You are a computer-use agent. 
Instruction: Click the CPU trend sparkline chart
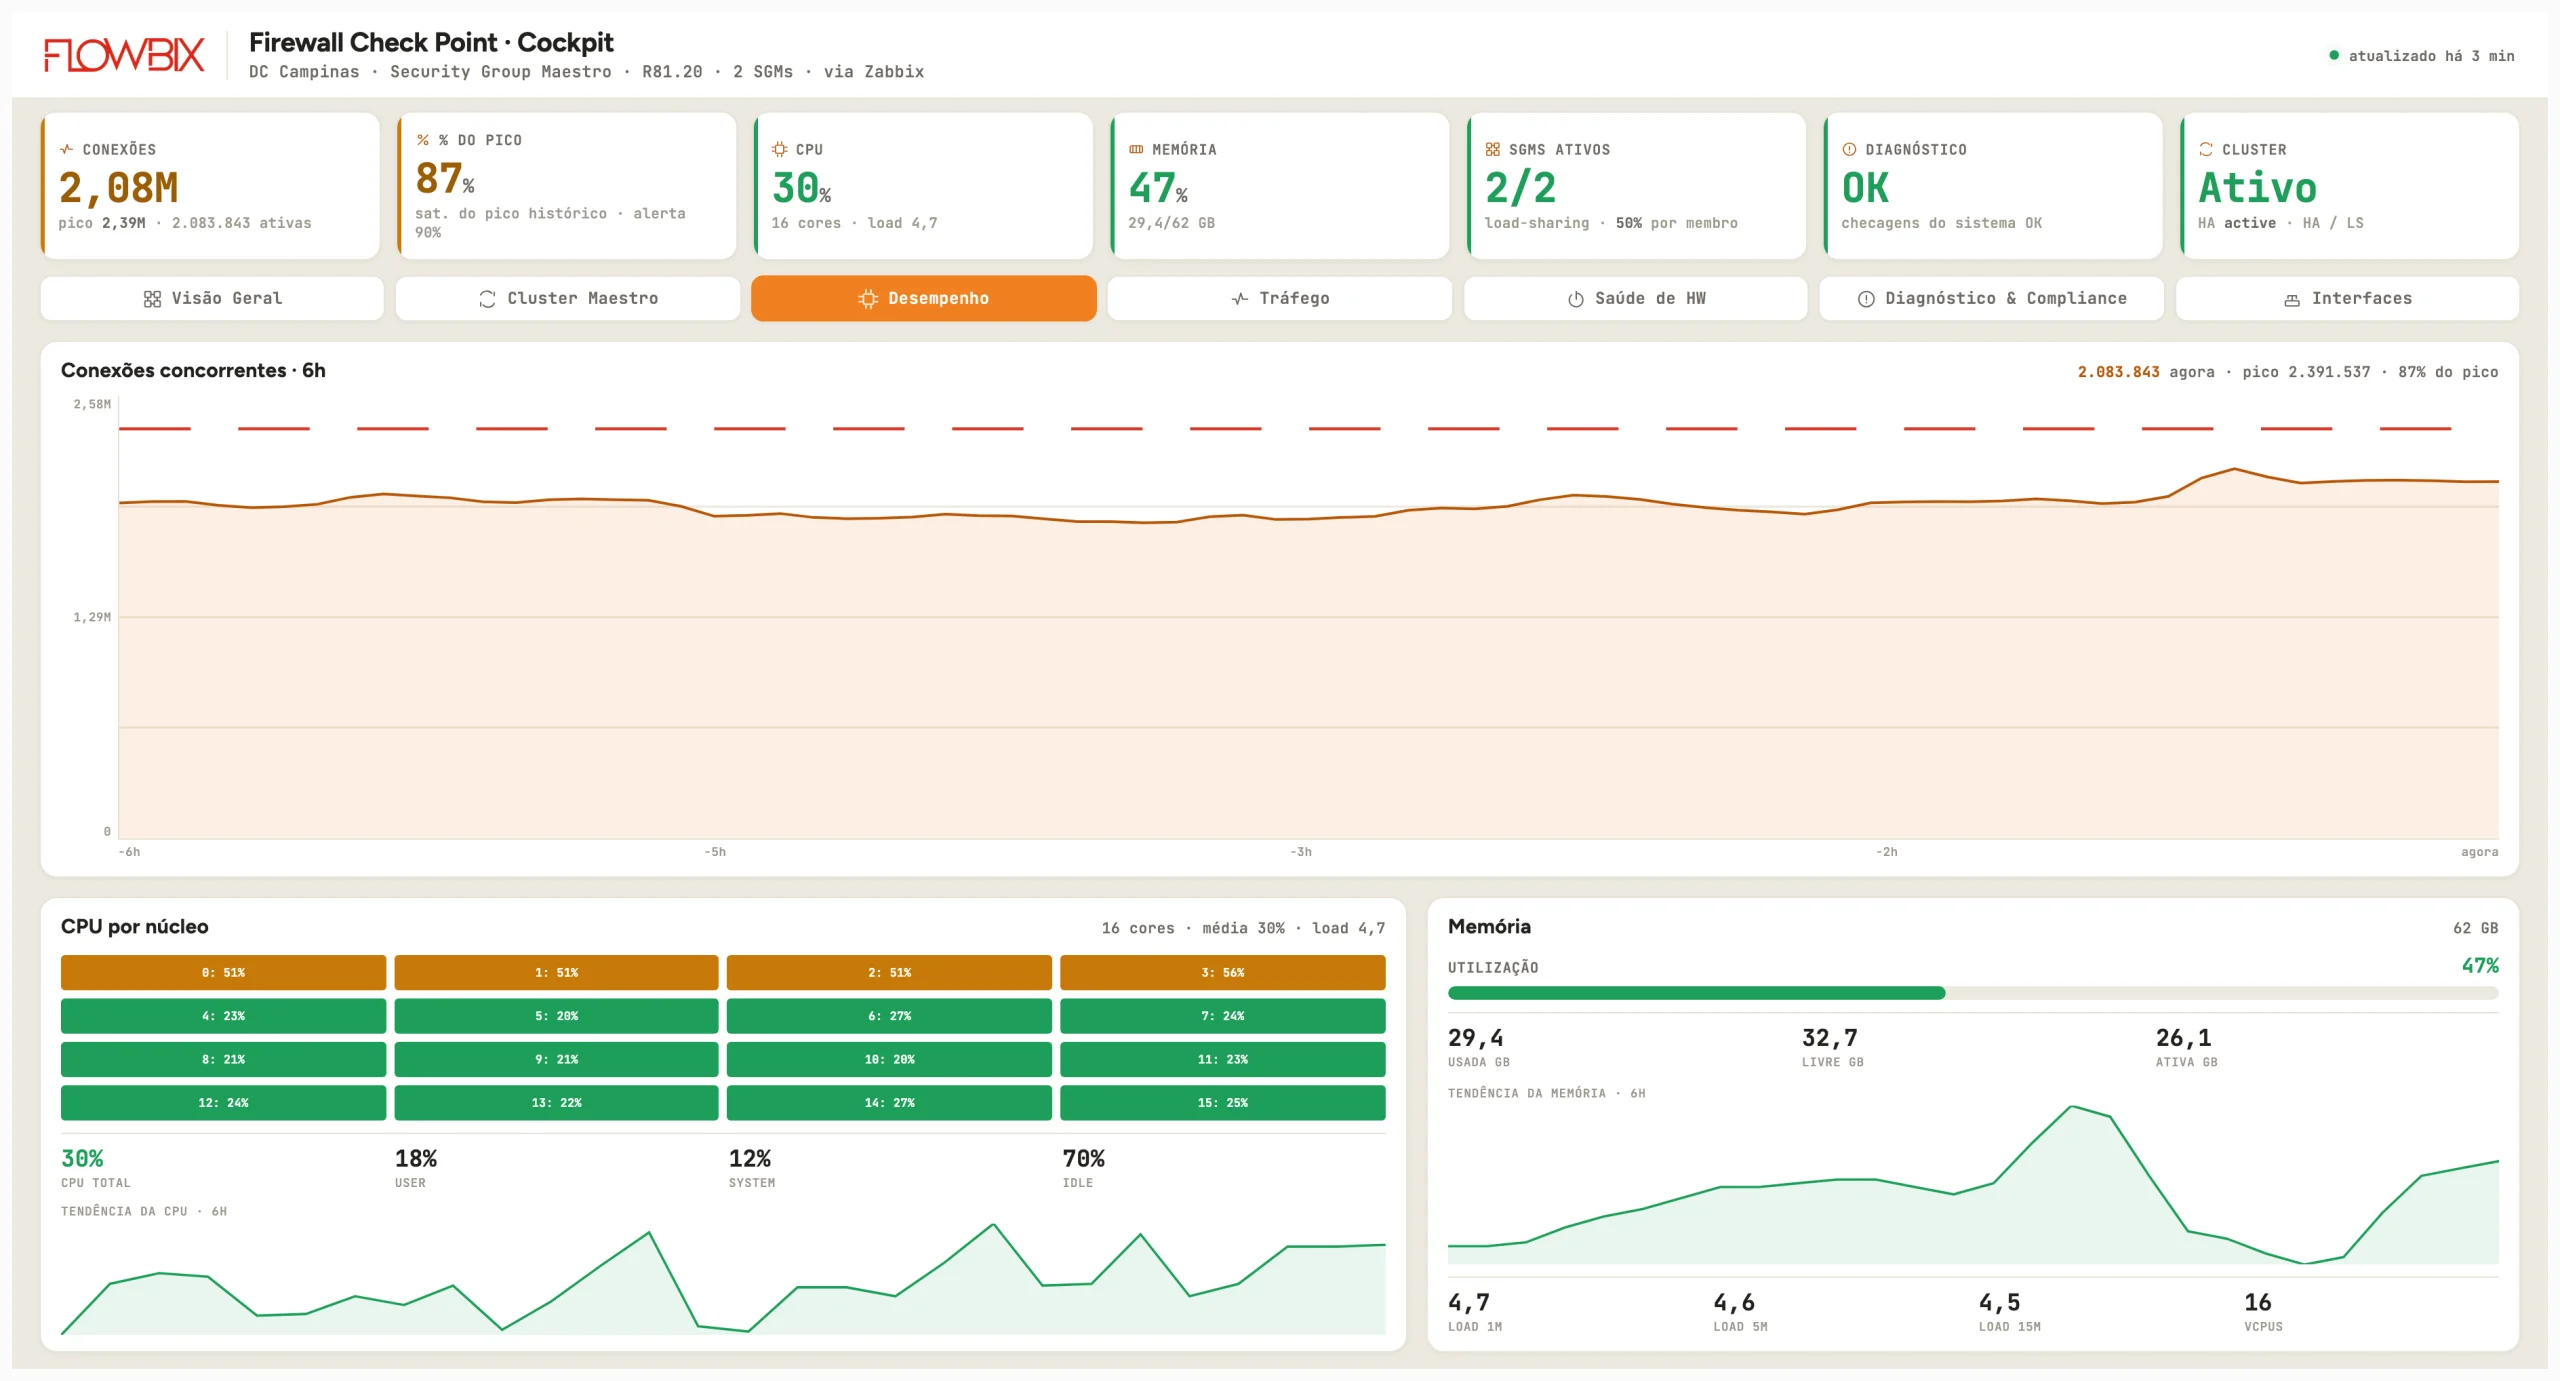723,1279
